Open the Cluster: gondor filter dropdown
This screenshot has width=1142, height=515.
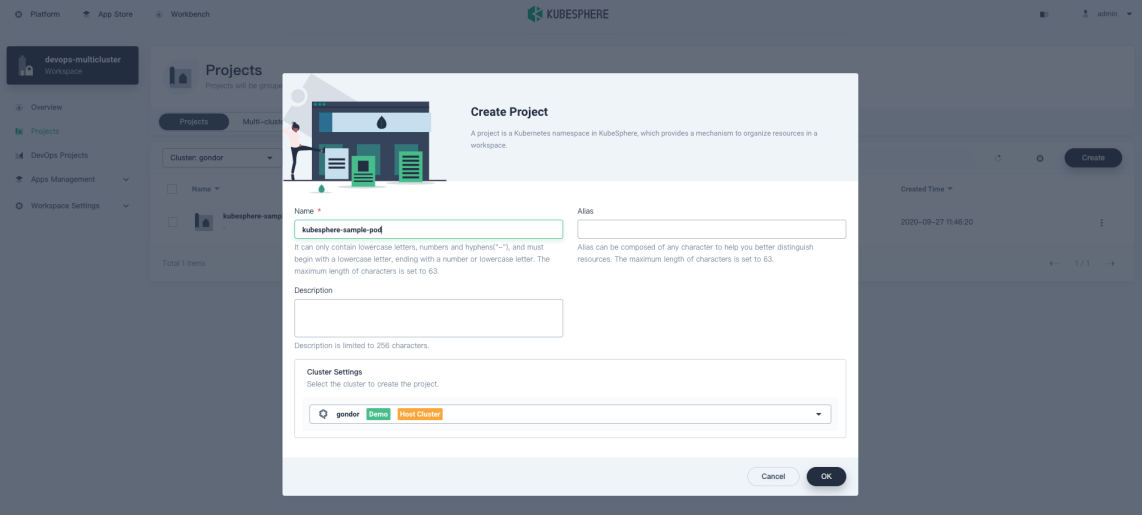pos(221,157)
